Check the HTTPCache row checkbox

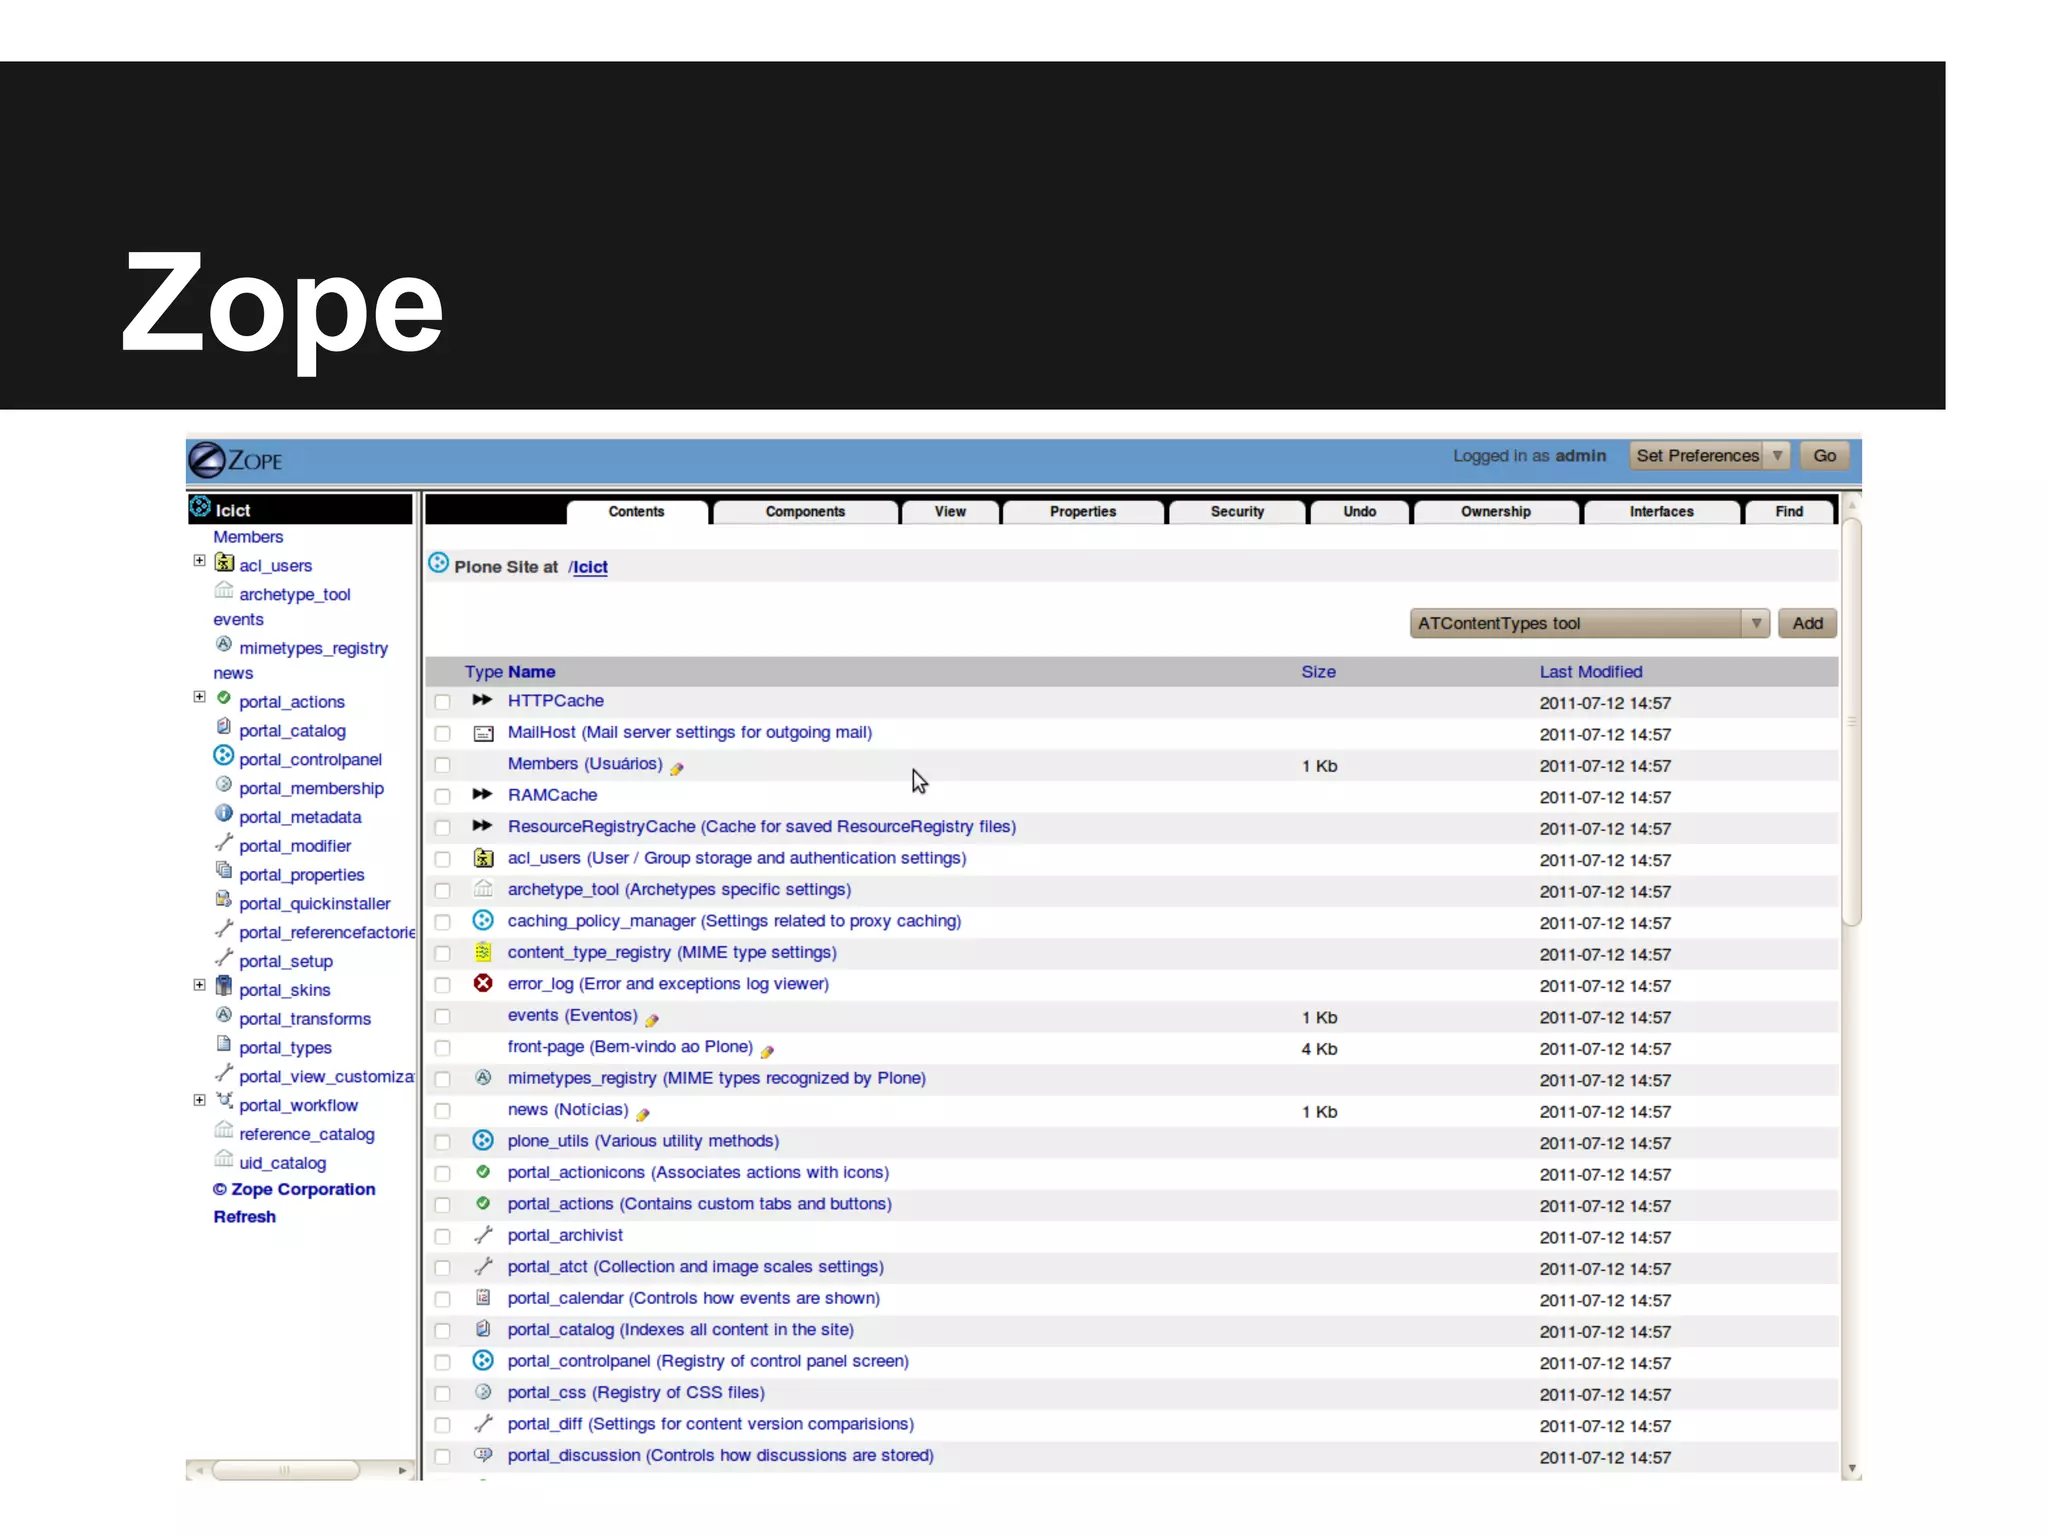point(442,702)
